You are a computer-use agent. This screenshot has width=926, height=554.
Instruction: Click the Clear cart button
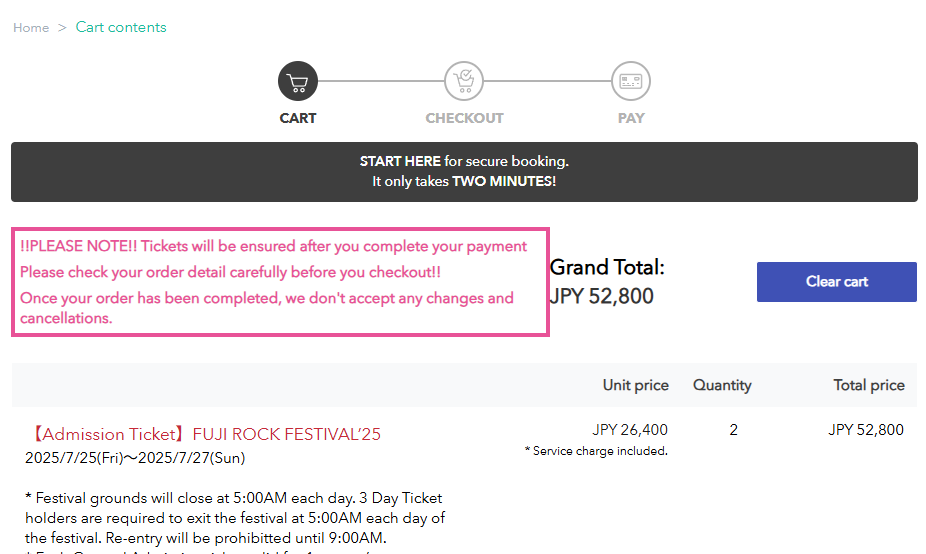point(837,282)
